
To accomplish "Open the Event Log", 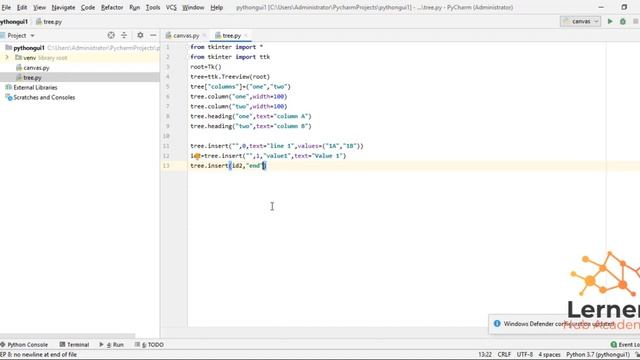I will click(x=625, y=344).
